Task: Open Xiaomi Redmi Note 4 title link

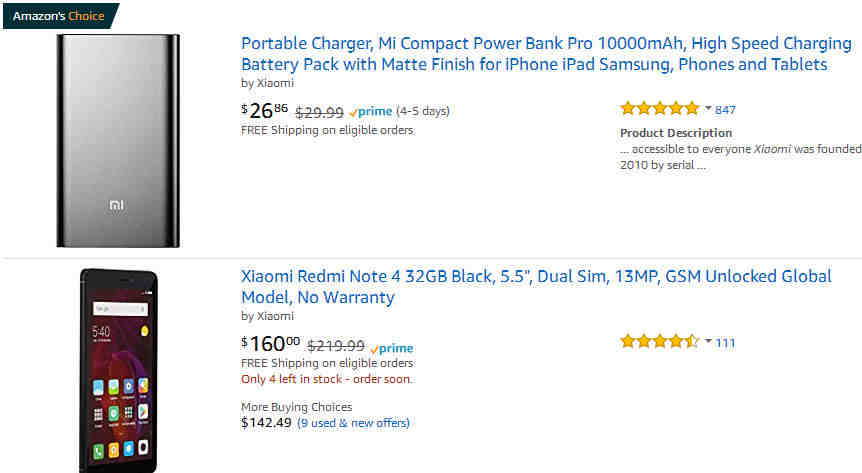Action: pyautogui.click(x=537, y=287)
